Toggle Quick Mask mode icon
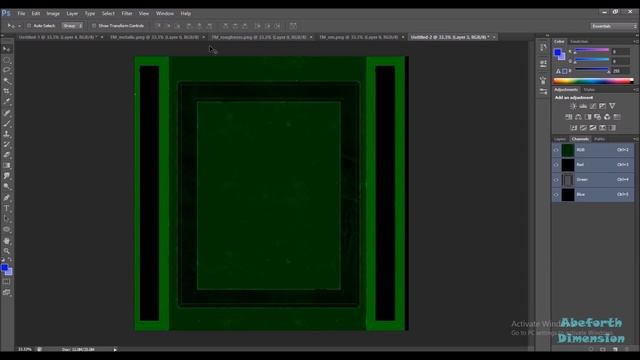 7,282
